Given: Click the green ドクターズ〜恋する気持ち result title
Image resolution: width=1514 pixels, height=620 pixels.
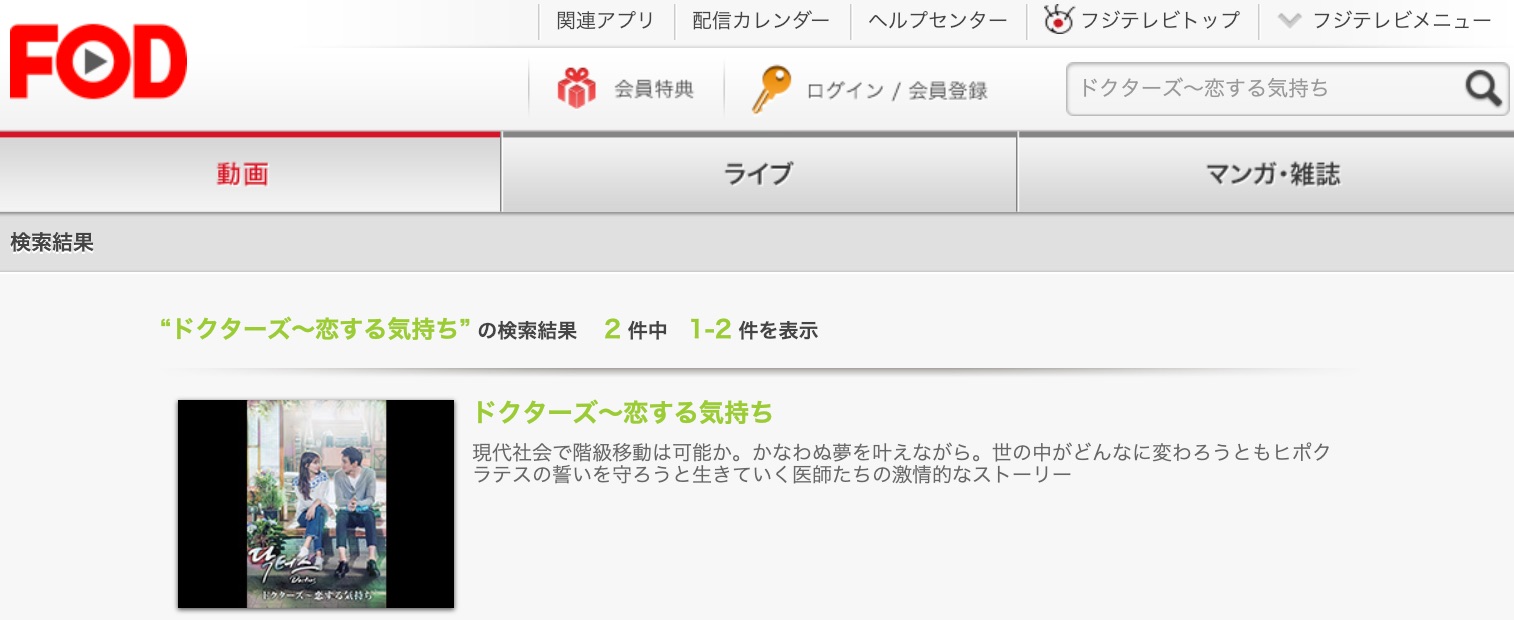Looking at the screenshot, I should point(622,412).
